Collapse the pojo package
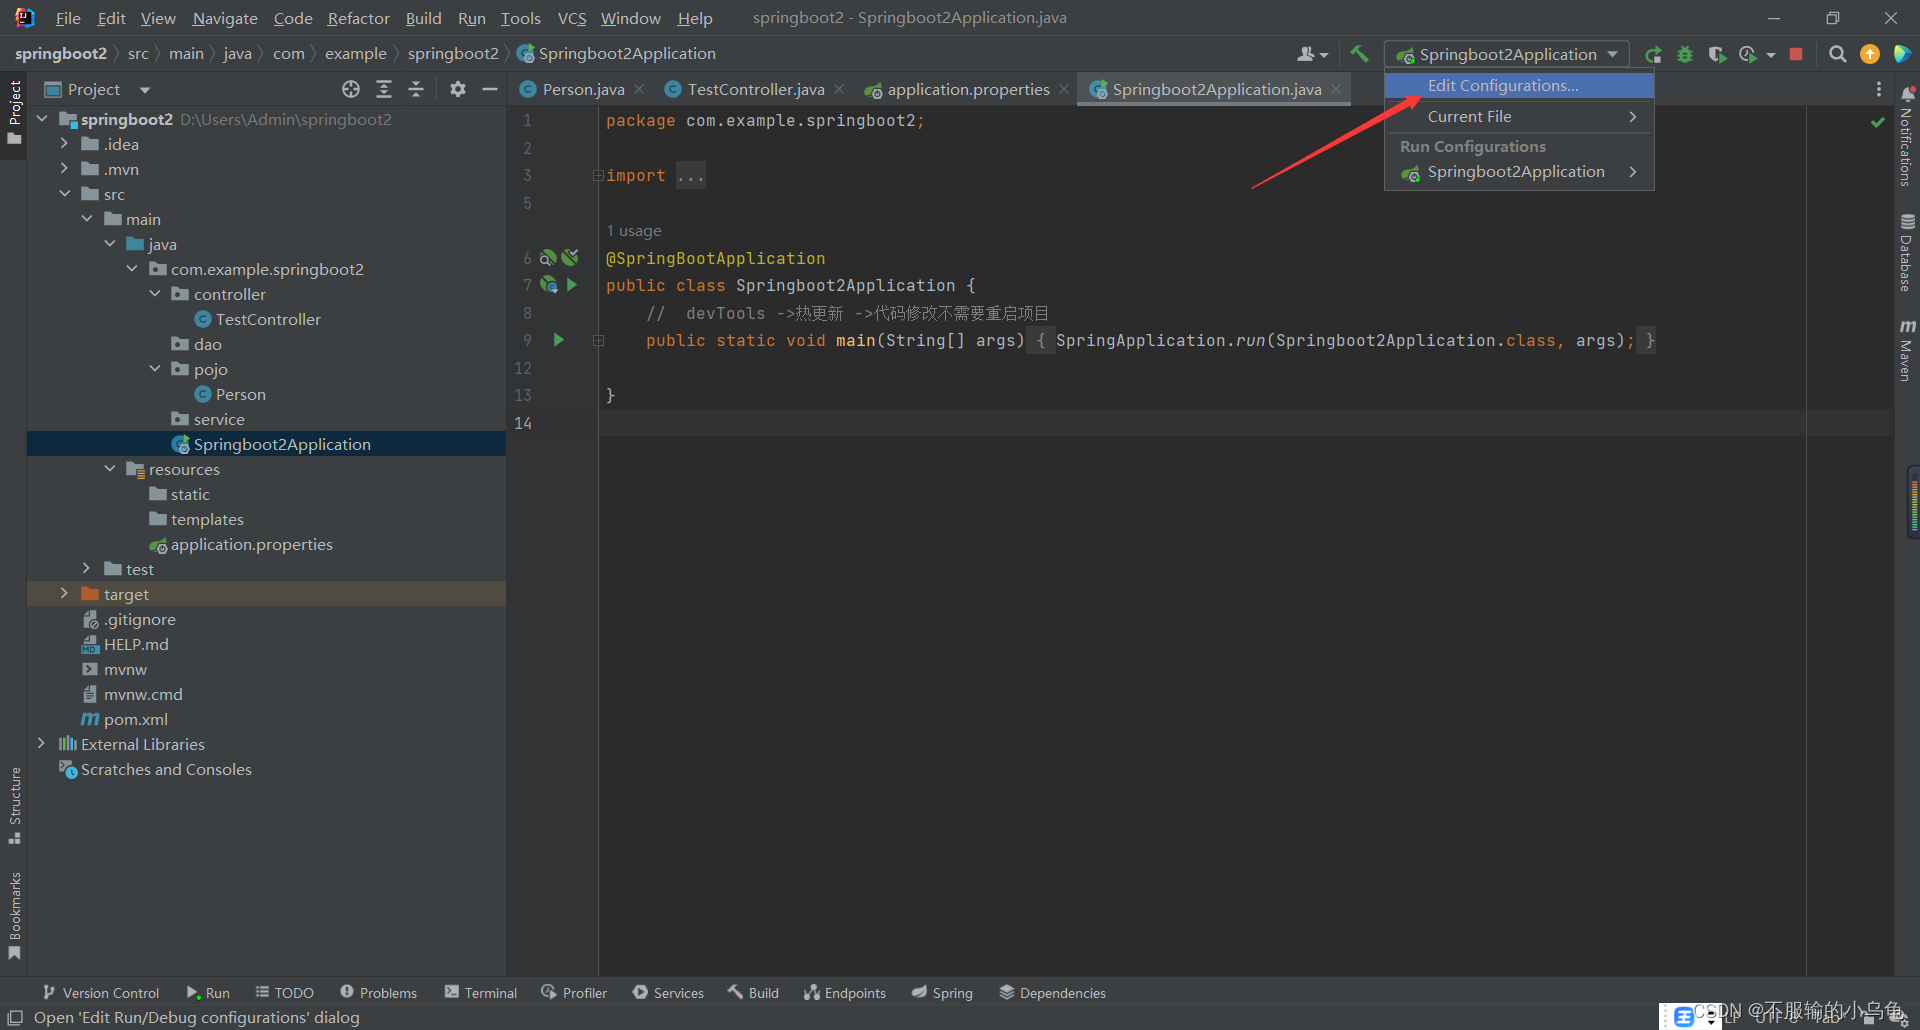 (x=155, y=369)
